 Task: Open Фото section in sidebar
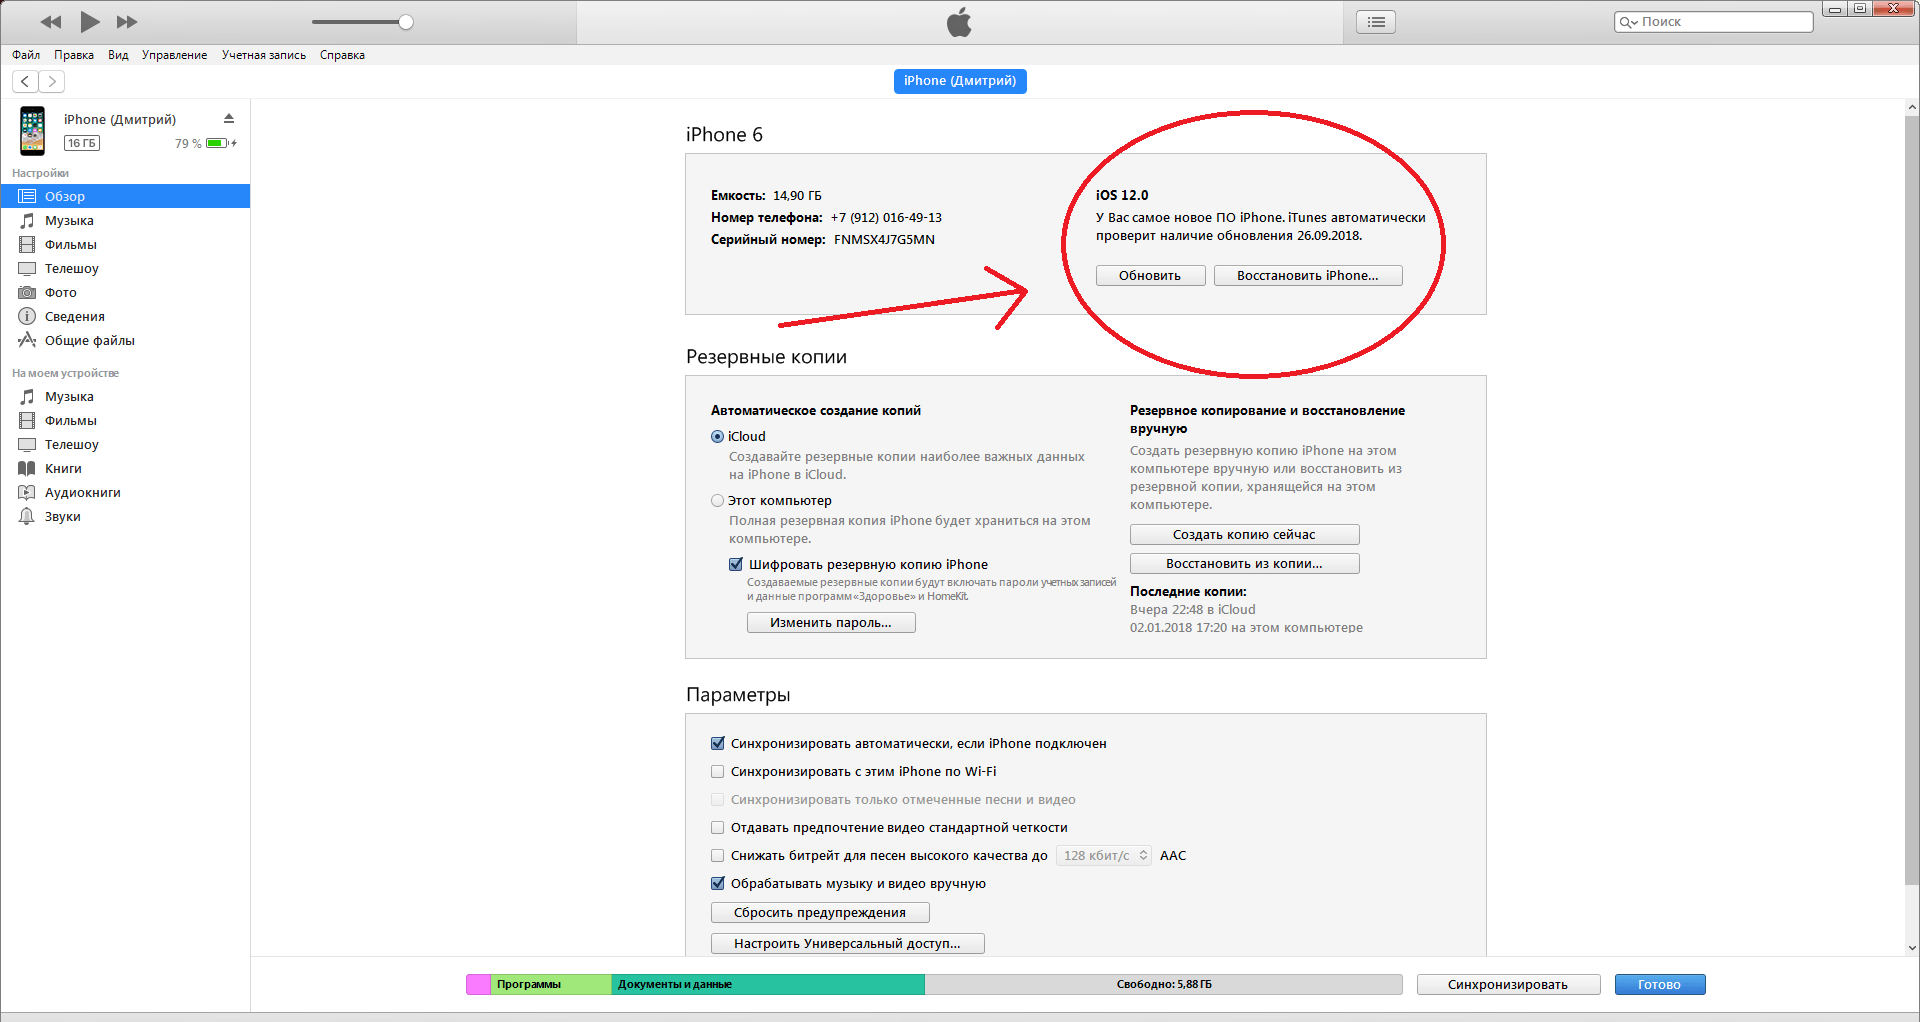pyautogui.click(x=60, y=293)
